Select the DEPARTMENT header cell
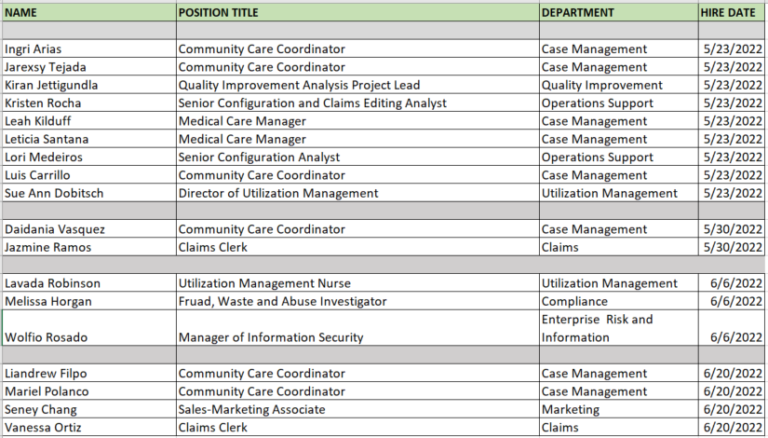 point(619,13)
